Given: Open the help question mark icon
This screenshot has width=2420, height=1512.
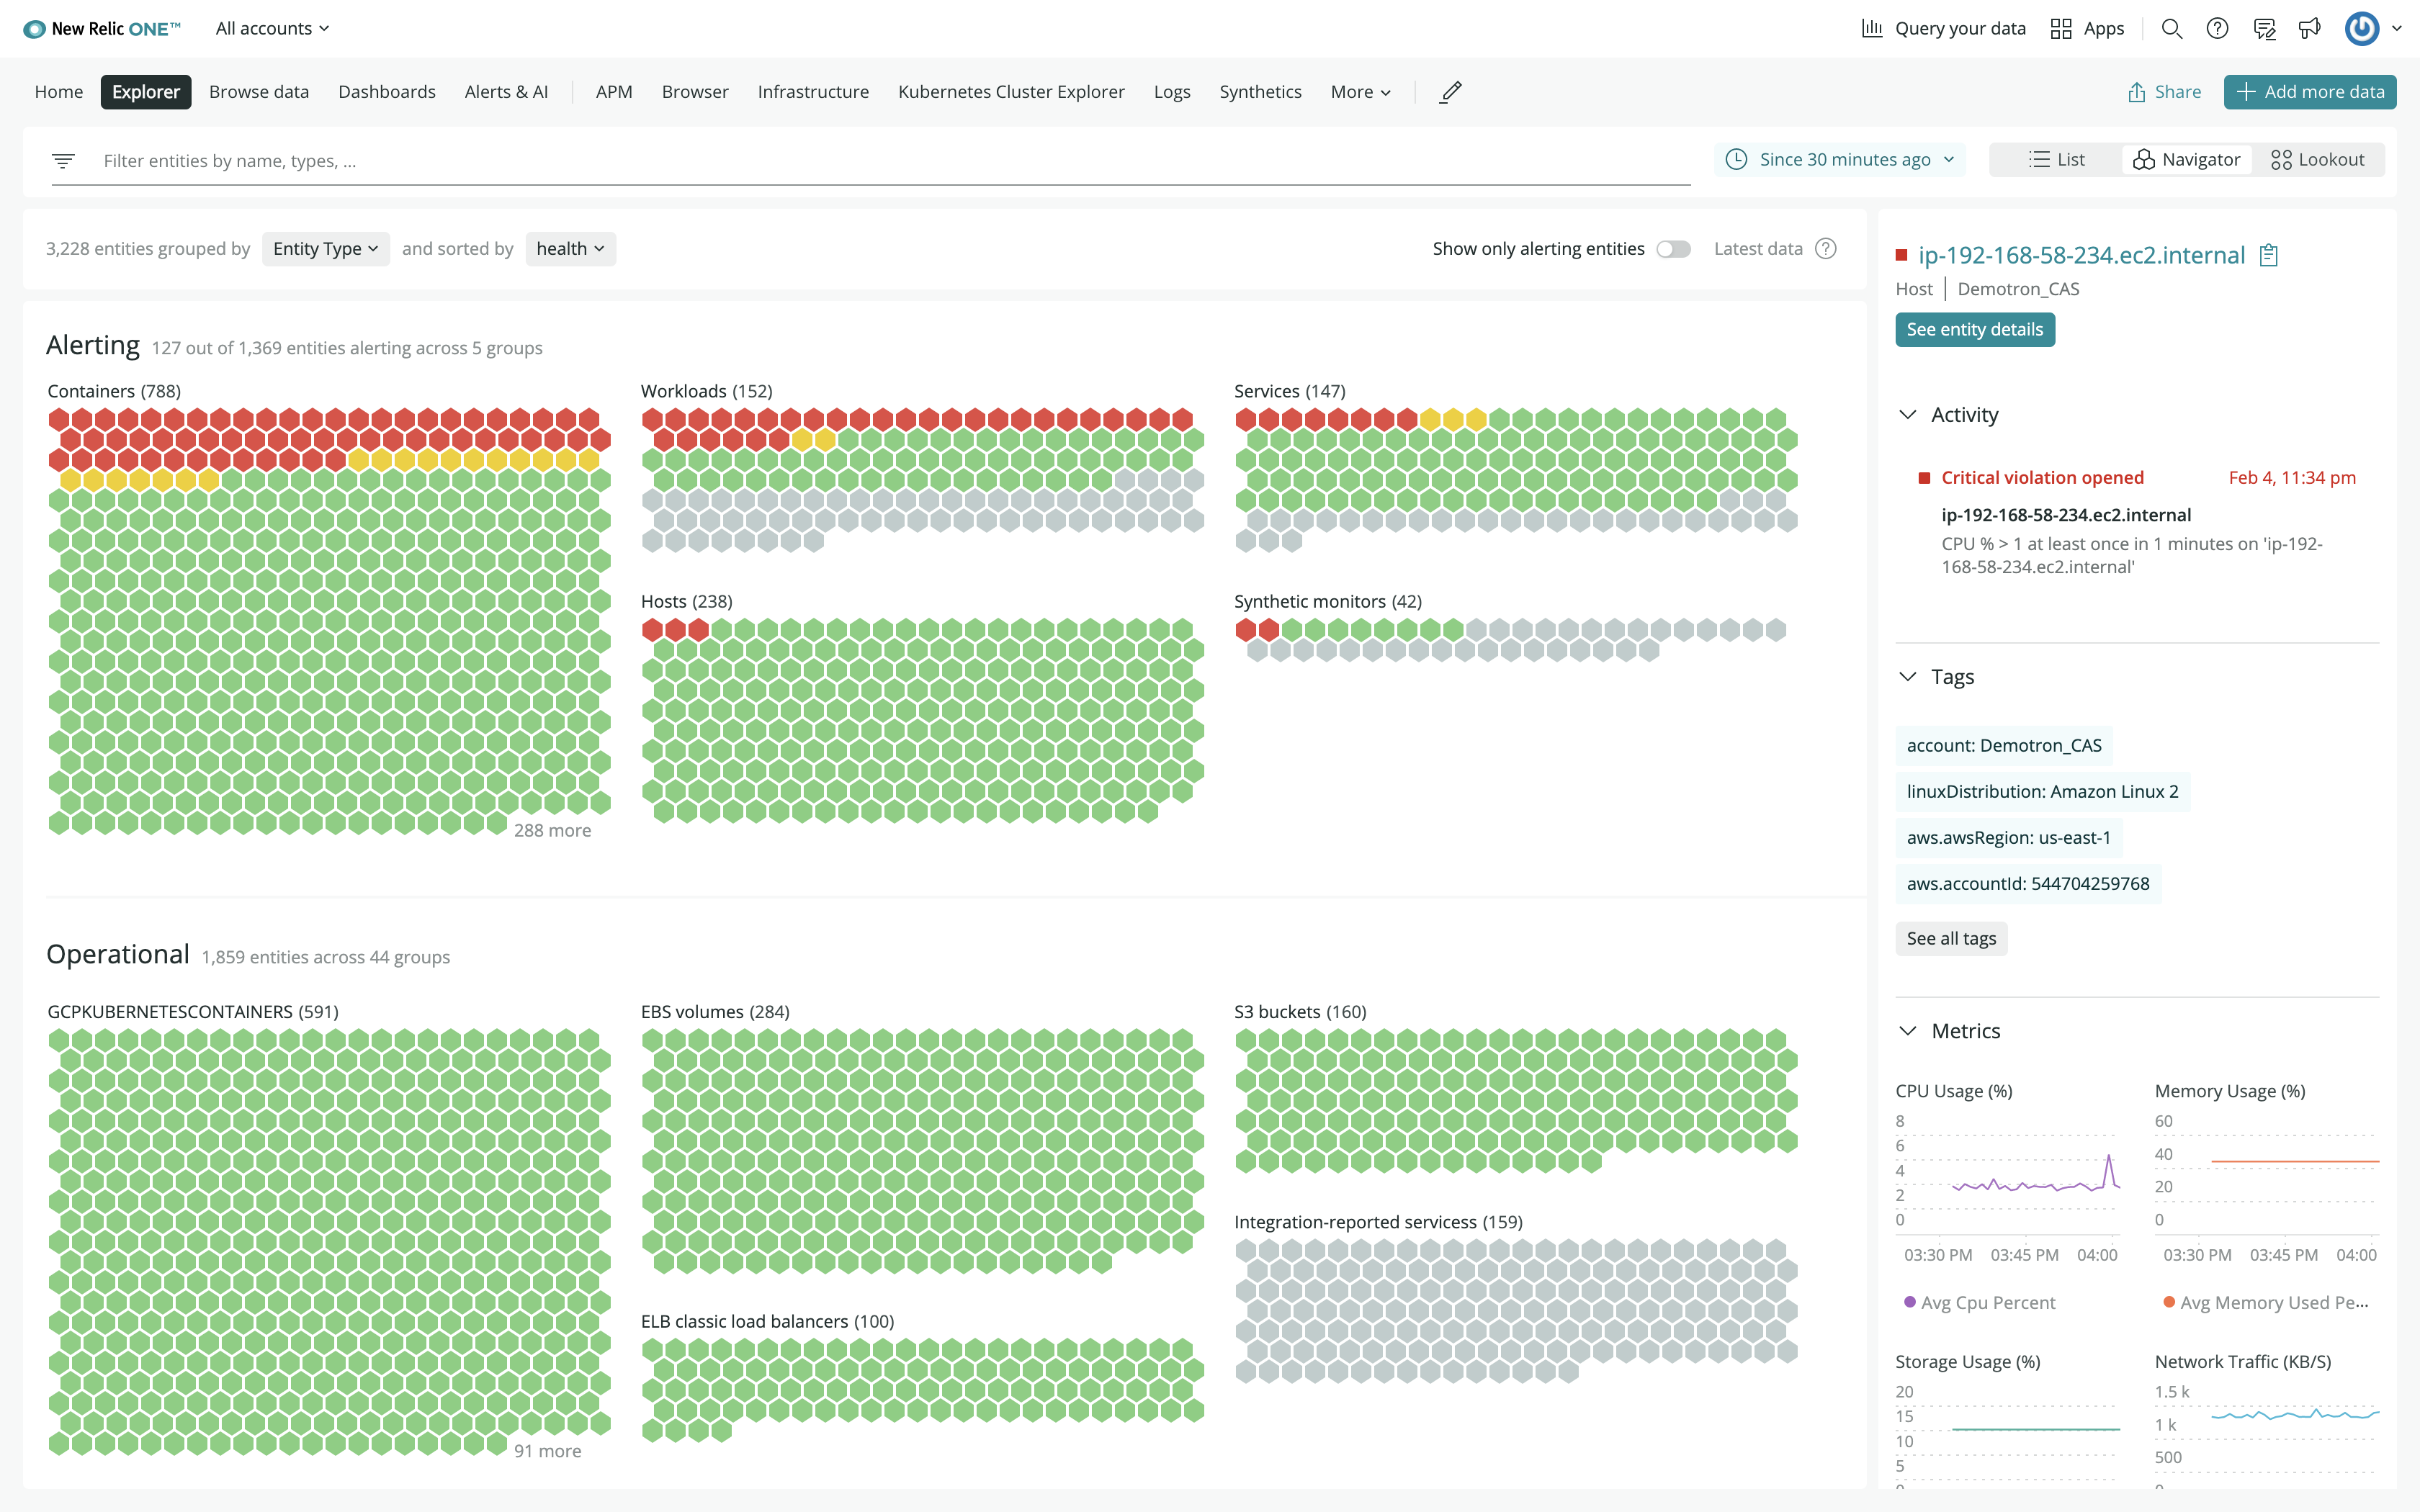Looking at the screenshot, I should pos(2217,29).
